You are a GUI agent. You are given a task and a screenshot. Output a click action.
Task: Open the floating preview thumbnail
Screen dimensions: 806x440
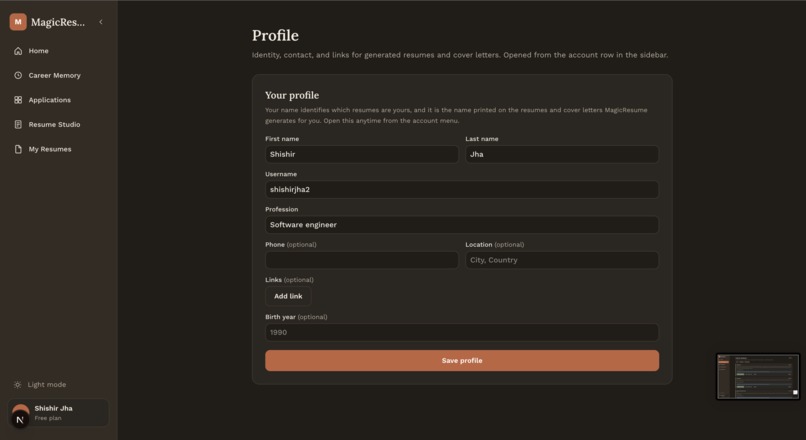pyautogui.click(x=758, y=376)
